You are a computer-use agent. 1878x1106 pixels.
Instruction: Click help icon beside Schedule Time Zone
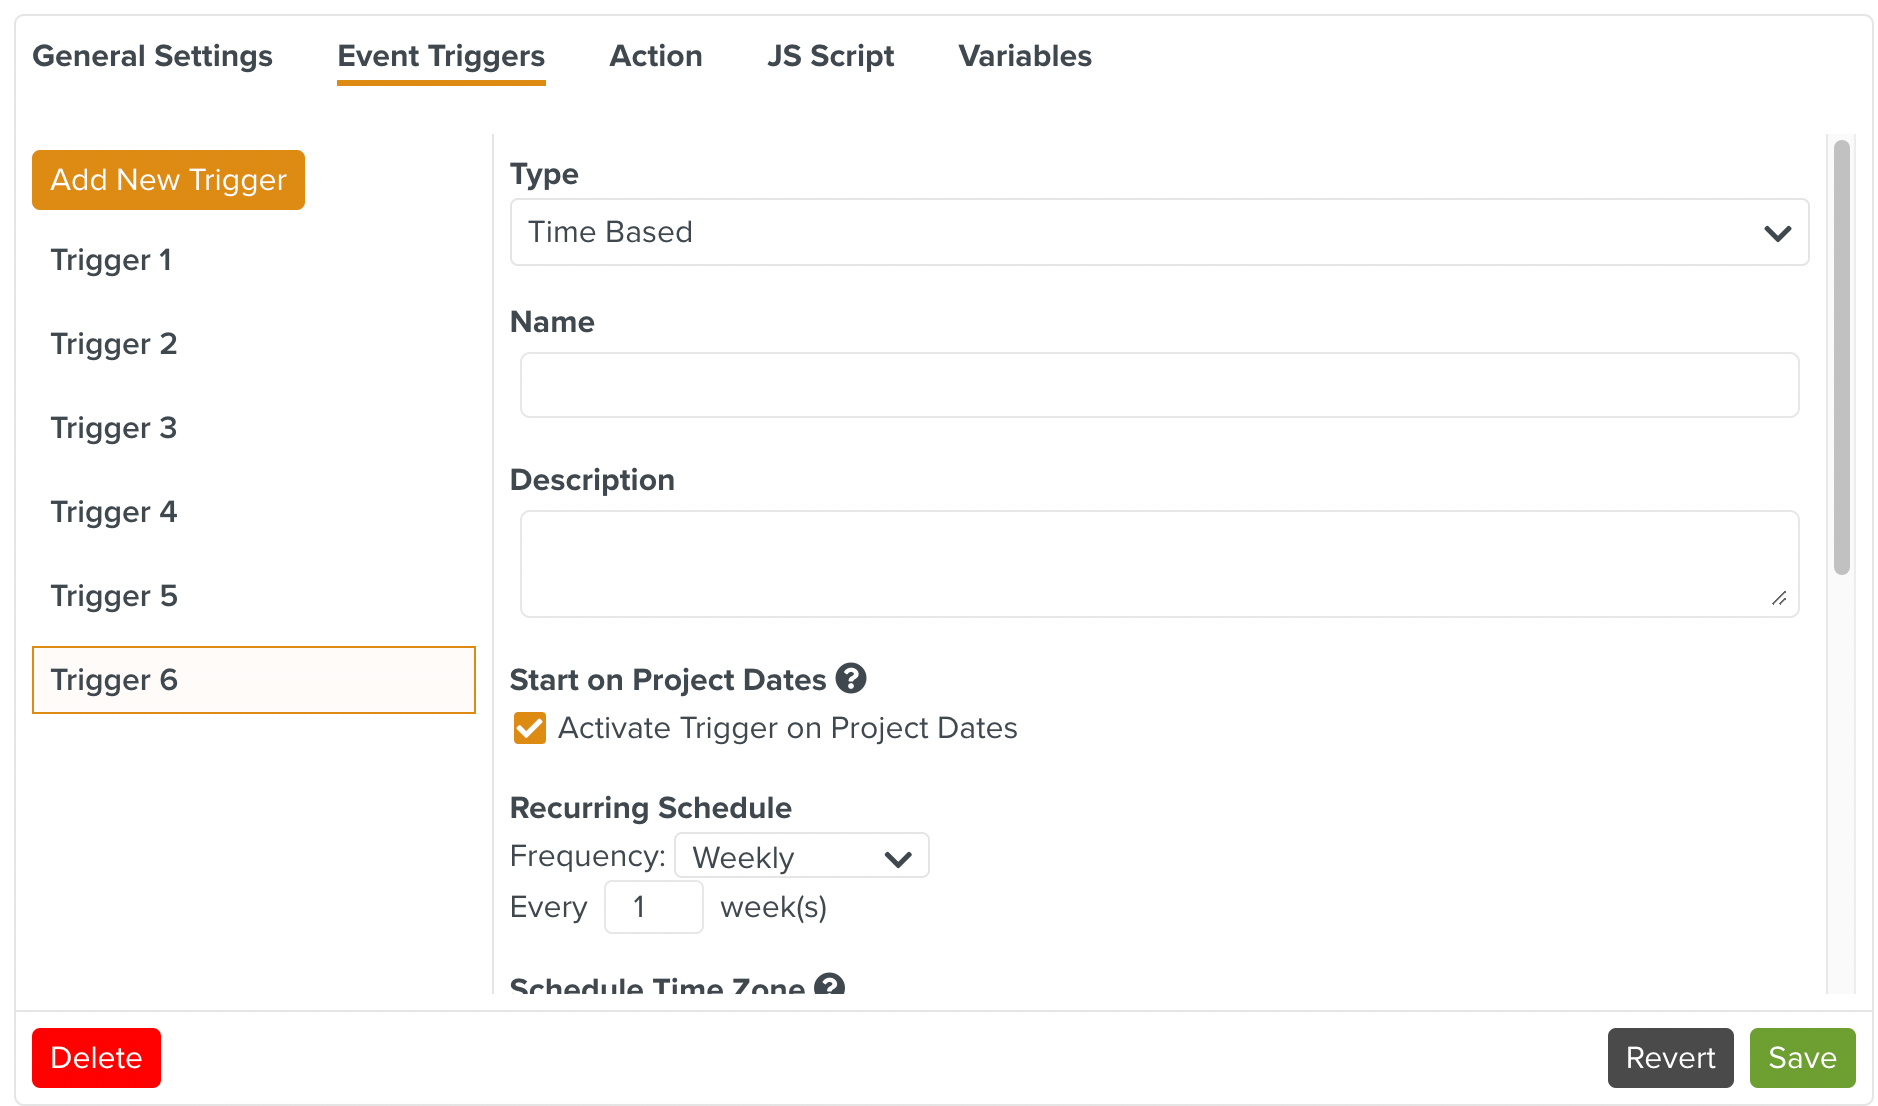(829, 986)
